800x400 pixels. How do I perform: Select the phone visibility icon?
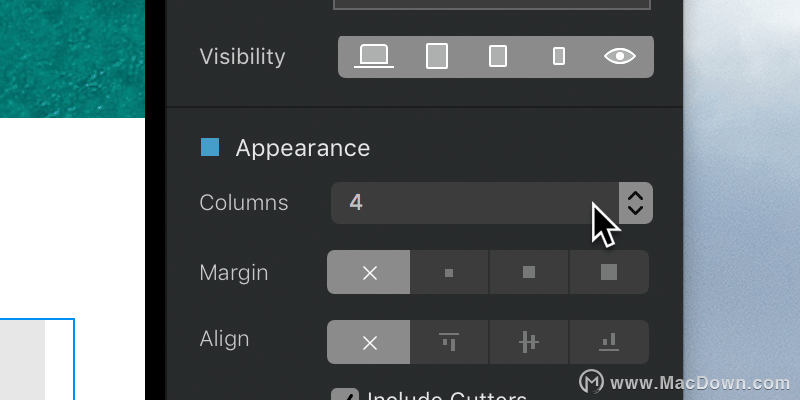pos(559,56)
